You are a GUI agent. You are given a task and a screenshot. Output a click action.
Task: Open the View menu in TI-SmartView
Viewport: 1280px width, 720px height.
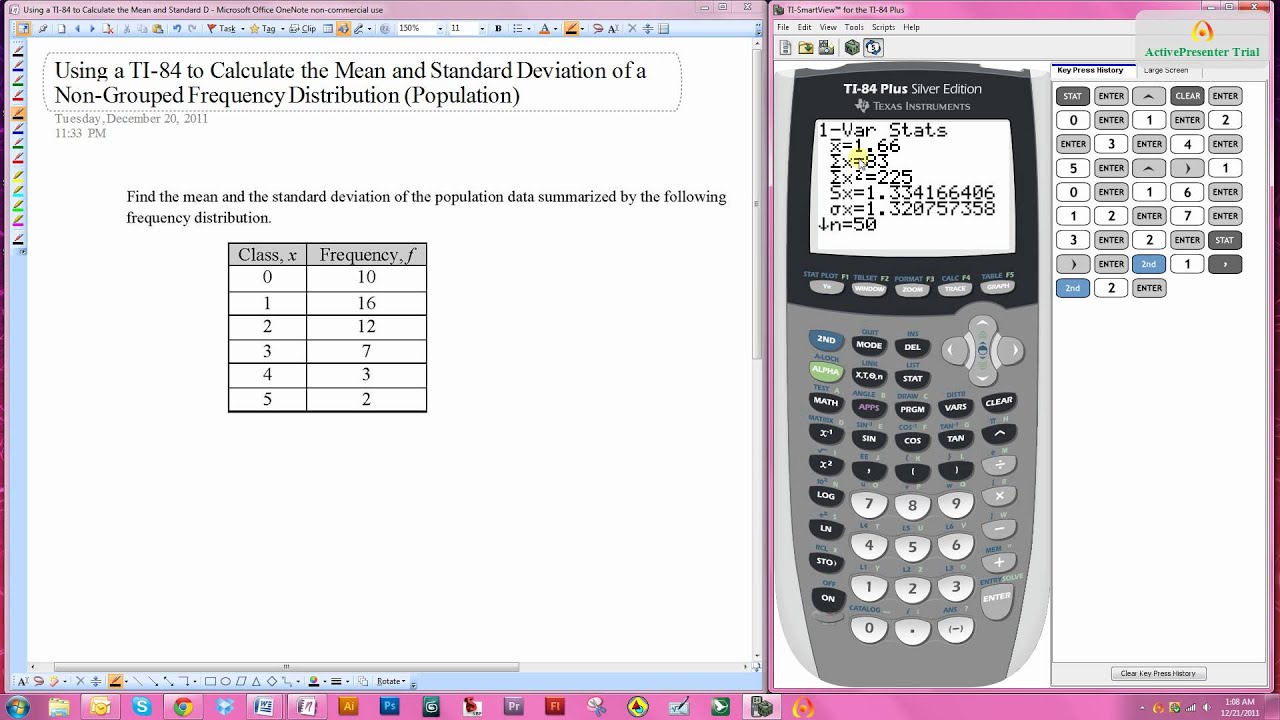tap(828, 27)
